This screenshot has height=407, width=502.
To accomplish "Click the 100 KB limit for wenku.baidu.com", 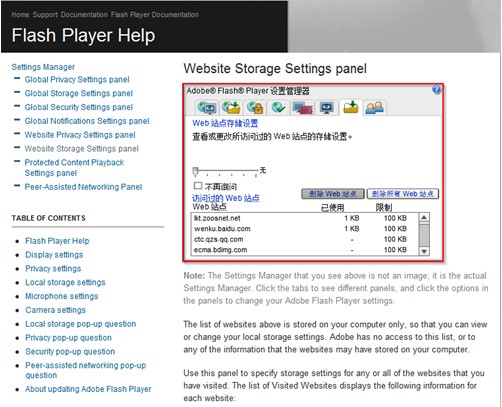I will (395, 229).
